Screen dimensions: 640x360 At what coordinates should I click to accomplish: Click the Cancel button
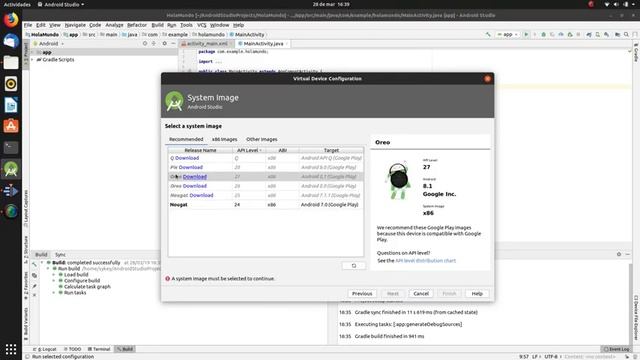click(421, 293)
